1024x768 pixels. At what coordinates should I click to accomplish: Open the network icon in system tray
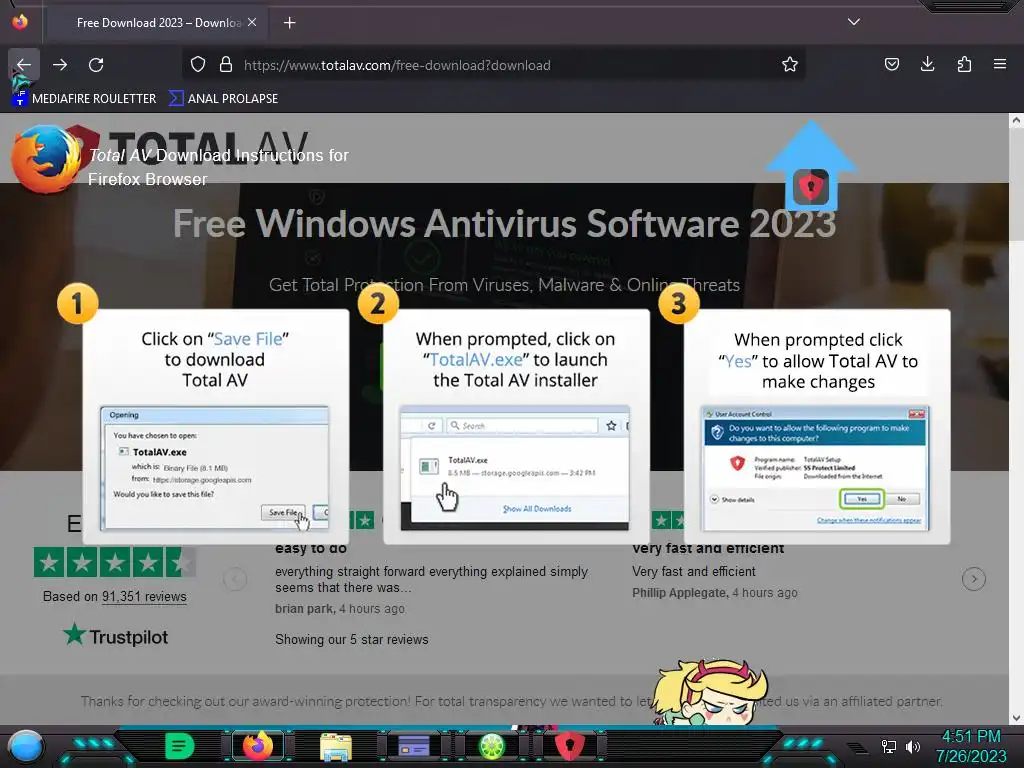888,746
